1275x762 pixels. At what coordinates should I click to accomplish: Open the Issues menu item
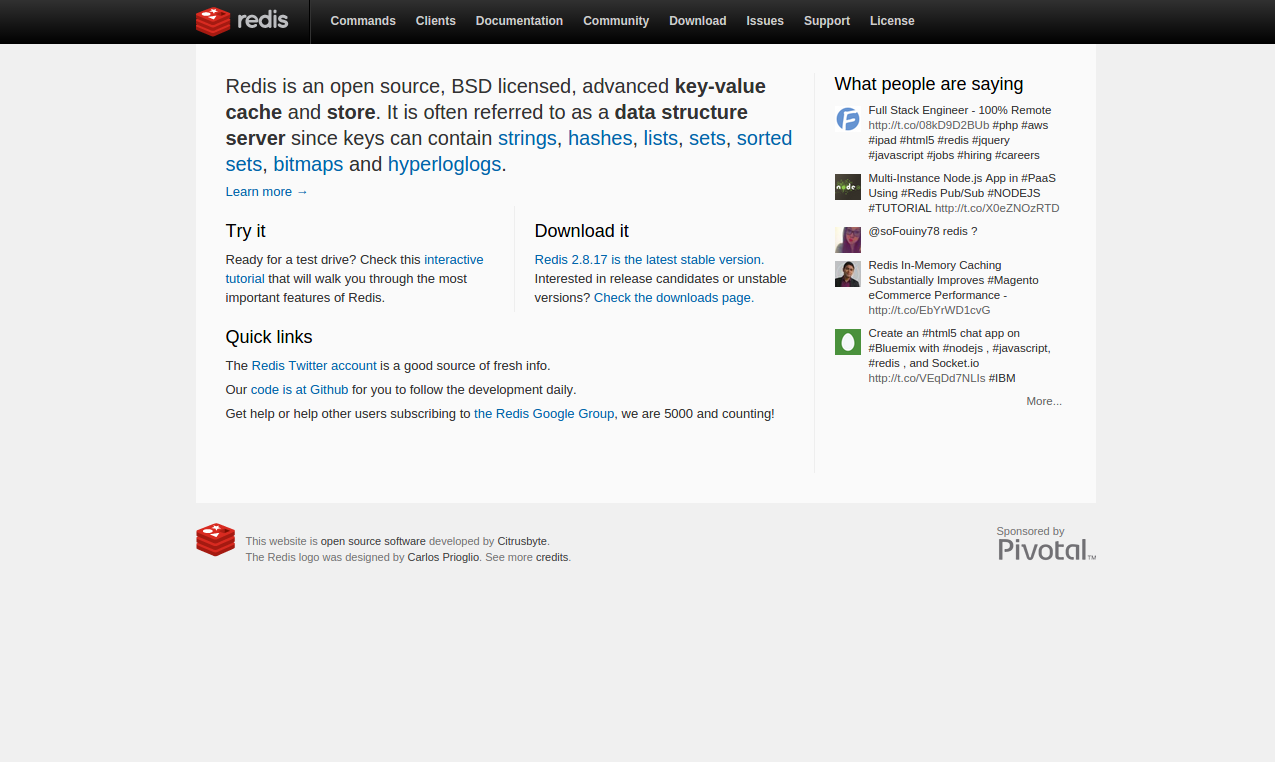click(x=765, y=21)
